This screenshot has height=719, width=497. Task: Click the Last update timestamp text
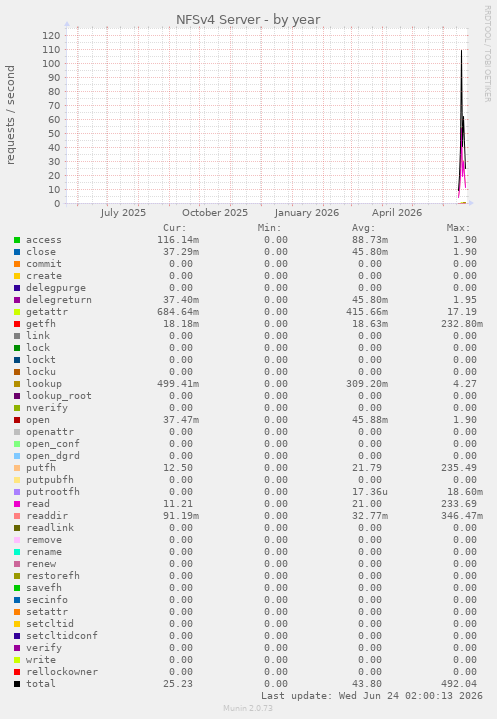372,696
